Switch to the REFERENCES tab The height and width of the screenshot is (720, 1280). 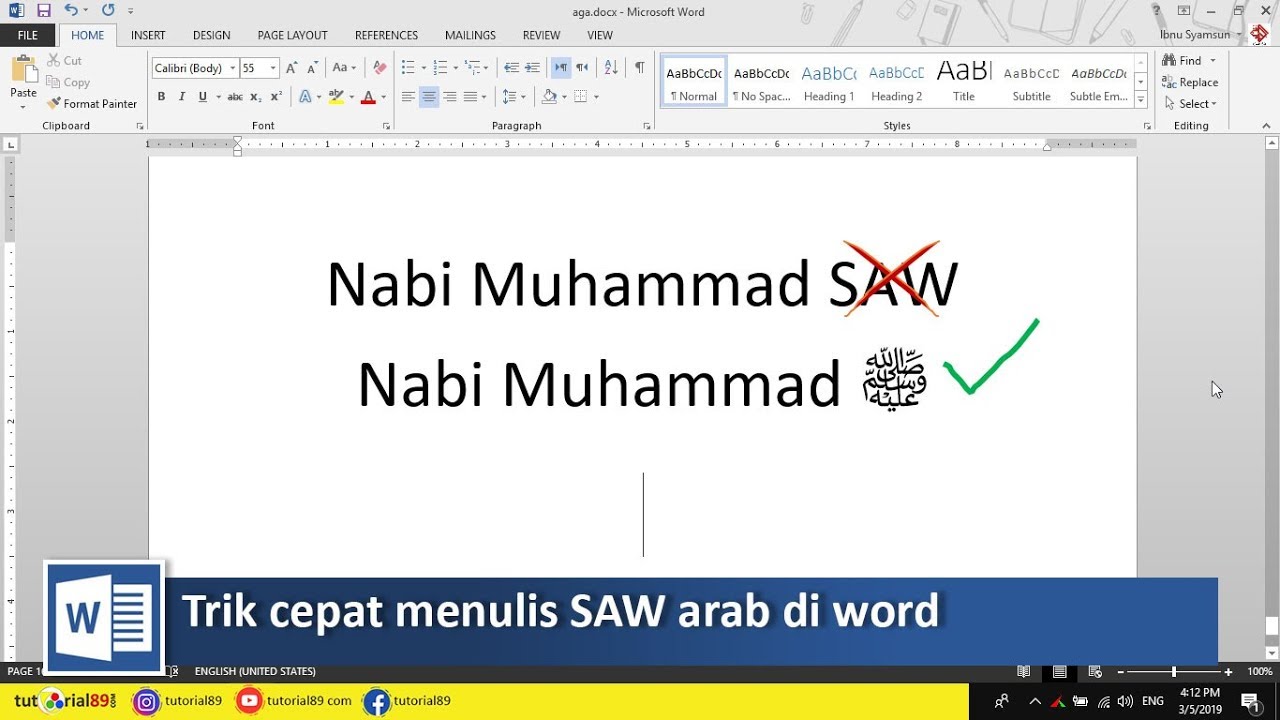coord(386,35)
